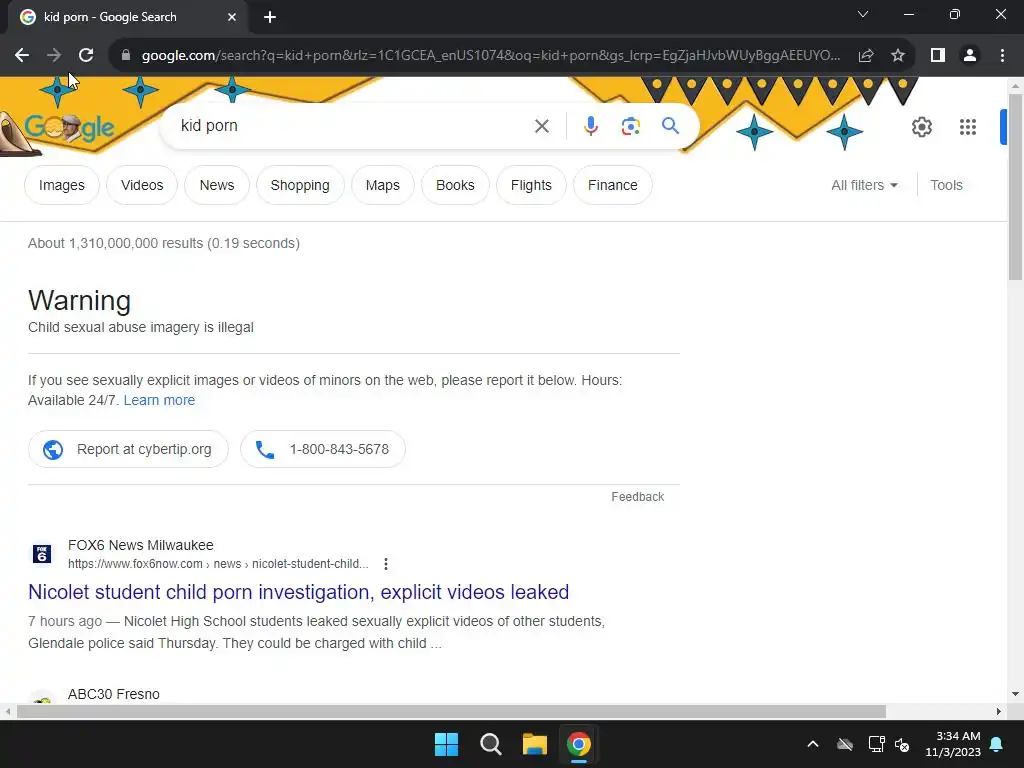
Task: Click the browser back arrow
Action: 22,56
